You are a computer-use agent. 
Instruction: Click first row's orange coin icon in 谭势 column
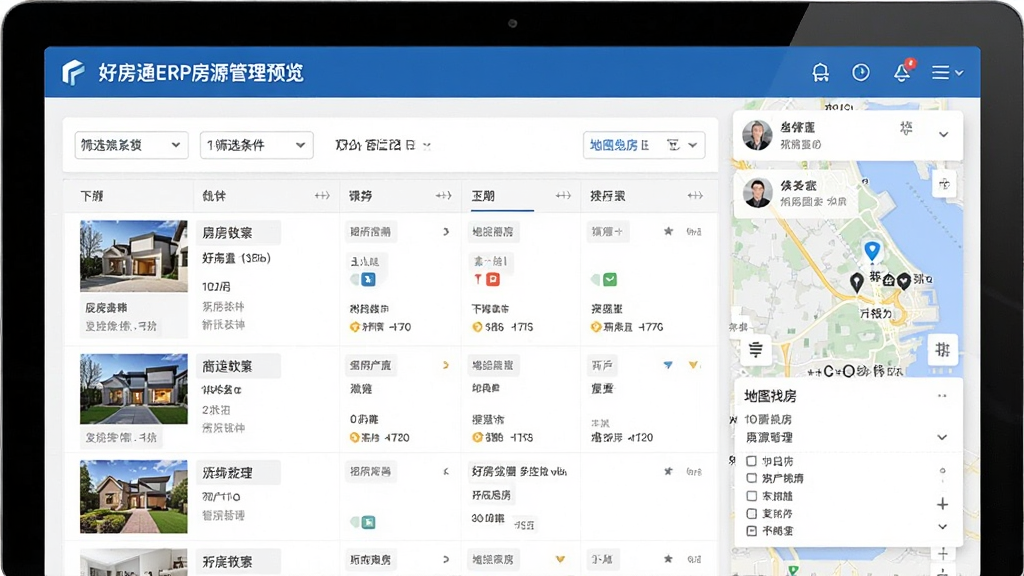355,327
